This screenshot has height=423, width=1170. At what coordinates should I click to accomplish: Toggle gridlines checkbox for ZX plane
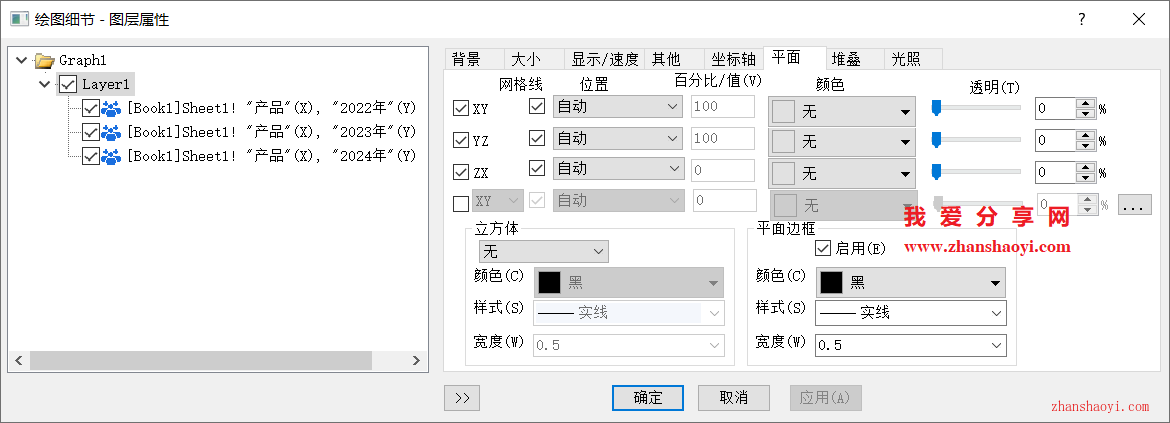coord(536,169)
